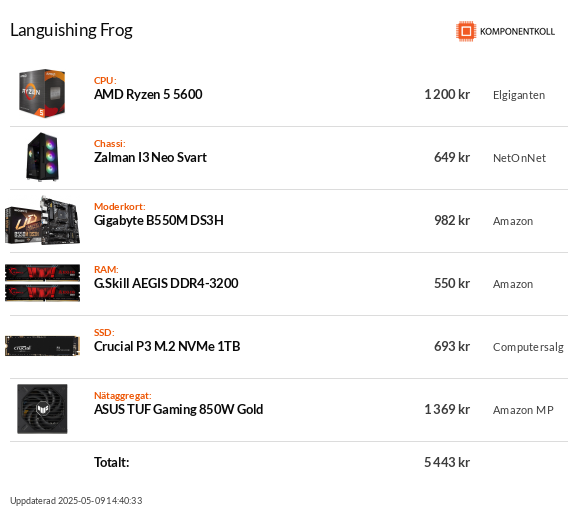
Task: Click the Komponentkoll chip logo icon
Action: tap(466, 31)
